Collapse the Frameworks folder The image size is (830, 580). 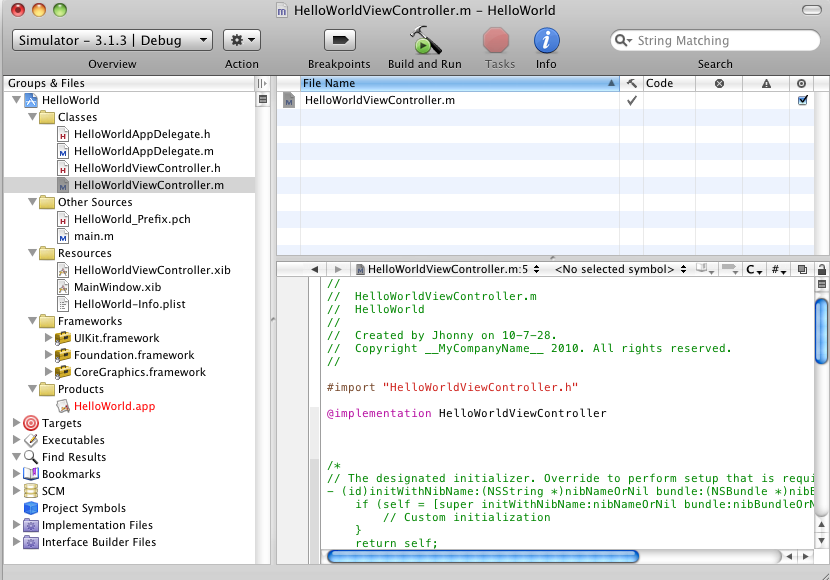click(32, 321)
